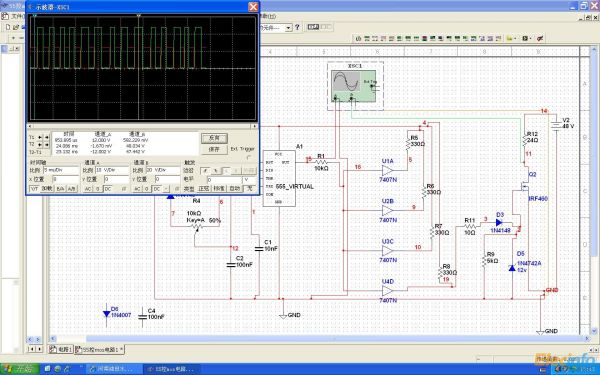Click the Channel A scale V/Div field
This screenshot has width=600, height=375.
112,170
